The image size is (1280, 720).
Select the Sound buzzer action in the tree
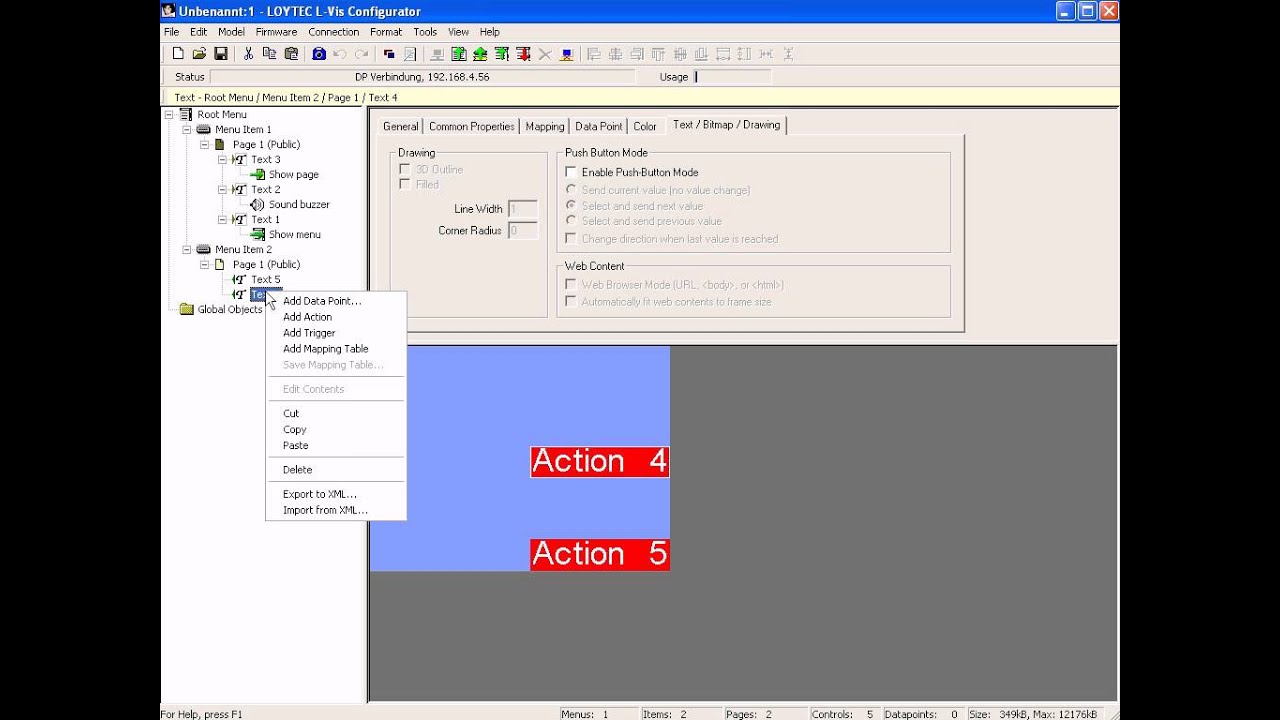click(299, 204)
